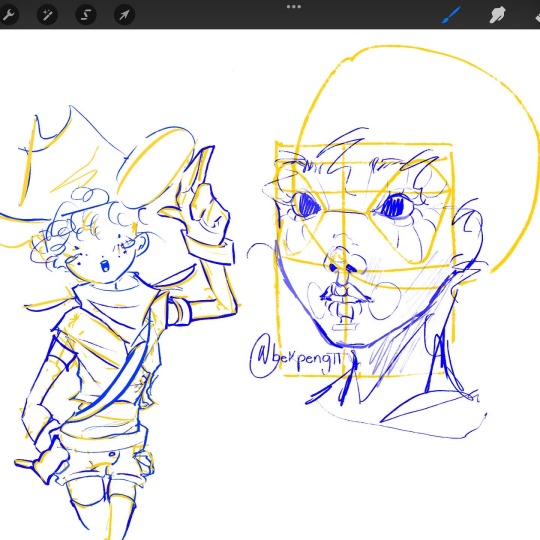Tap the three-dot menu at top center
The width and height of the screenshot is (540, 540).
pyautogui.click(x=294, y=7)
